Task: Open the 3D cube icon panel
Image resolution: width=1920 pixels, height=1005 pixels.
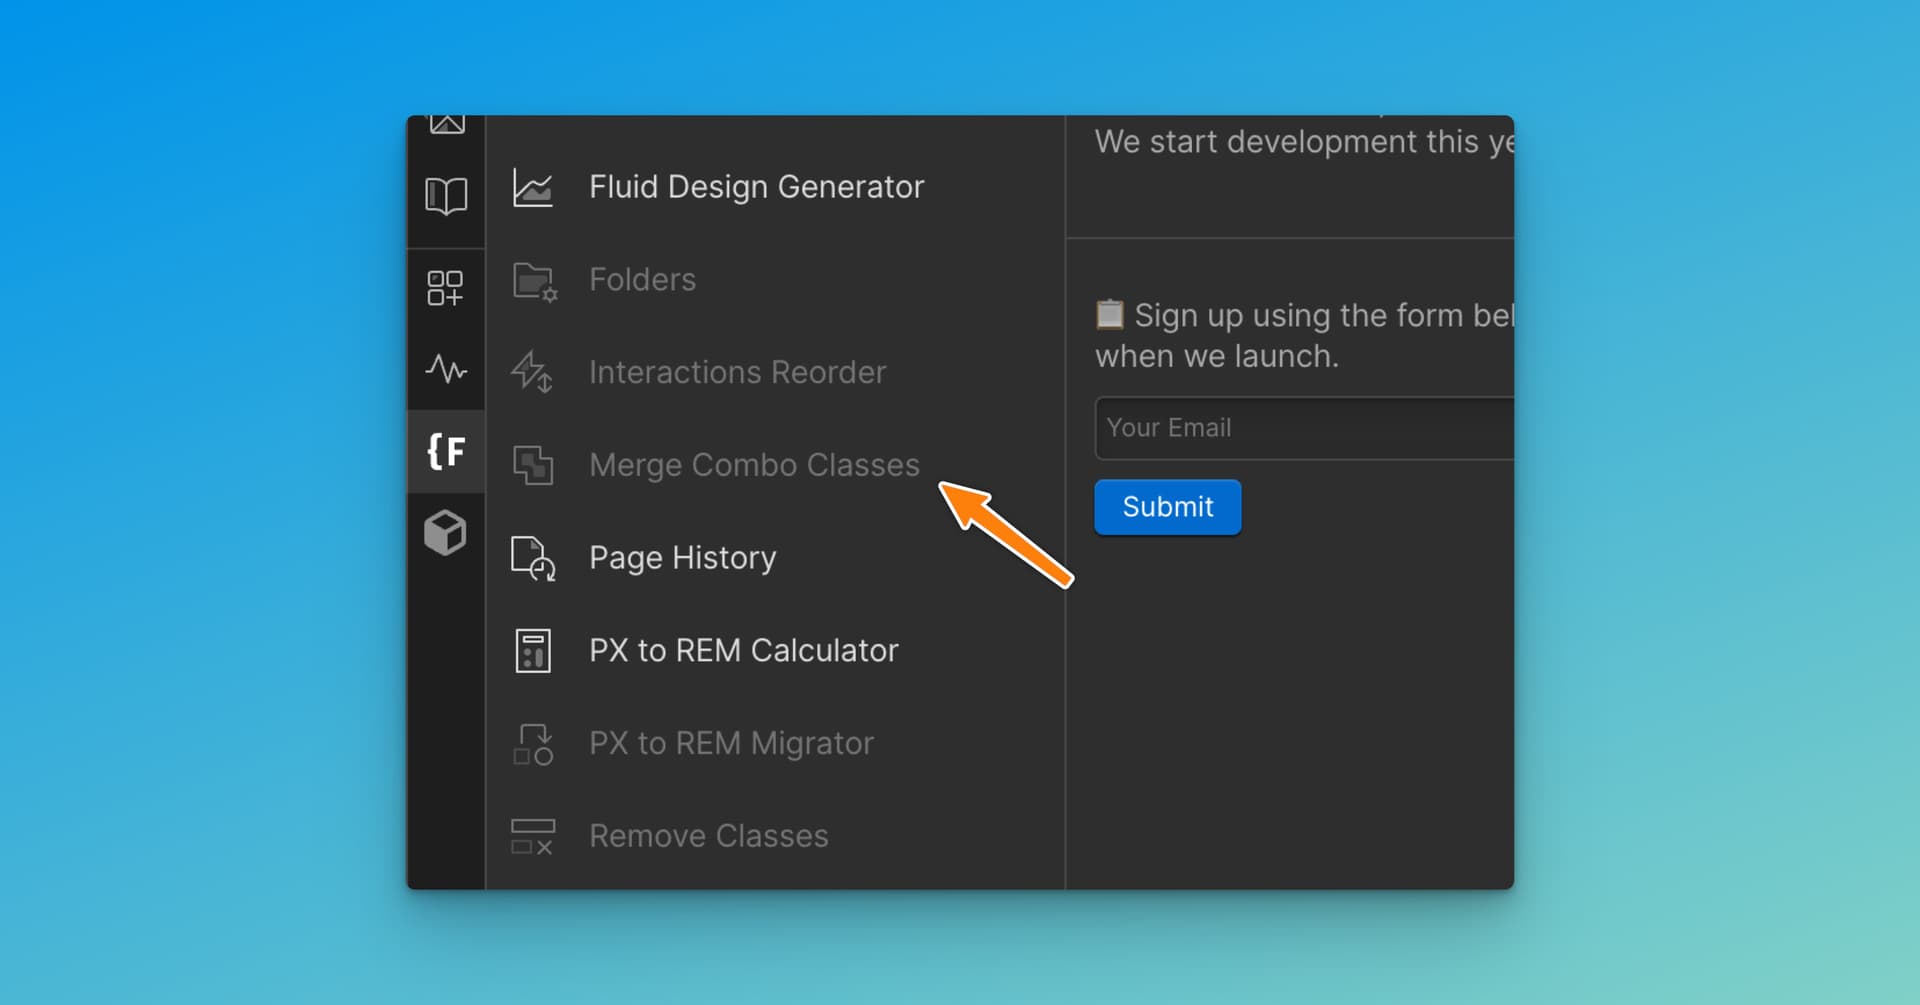Action: (445, 532)
